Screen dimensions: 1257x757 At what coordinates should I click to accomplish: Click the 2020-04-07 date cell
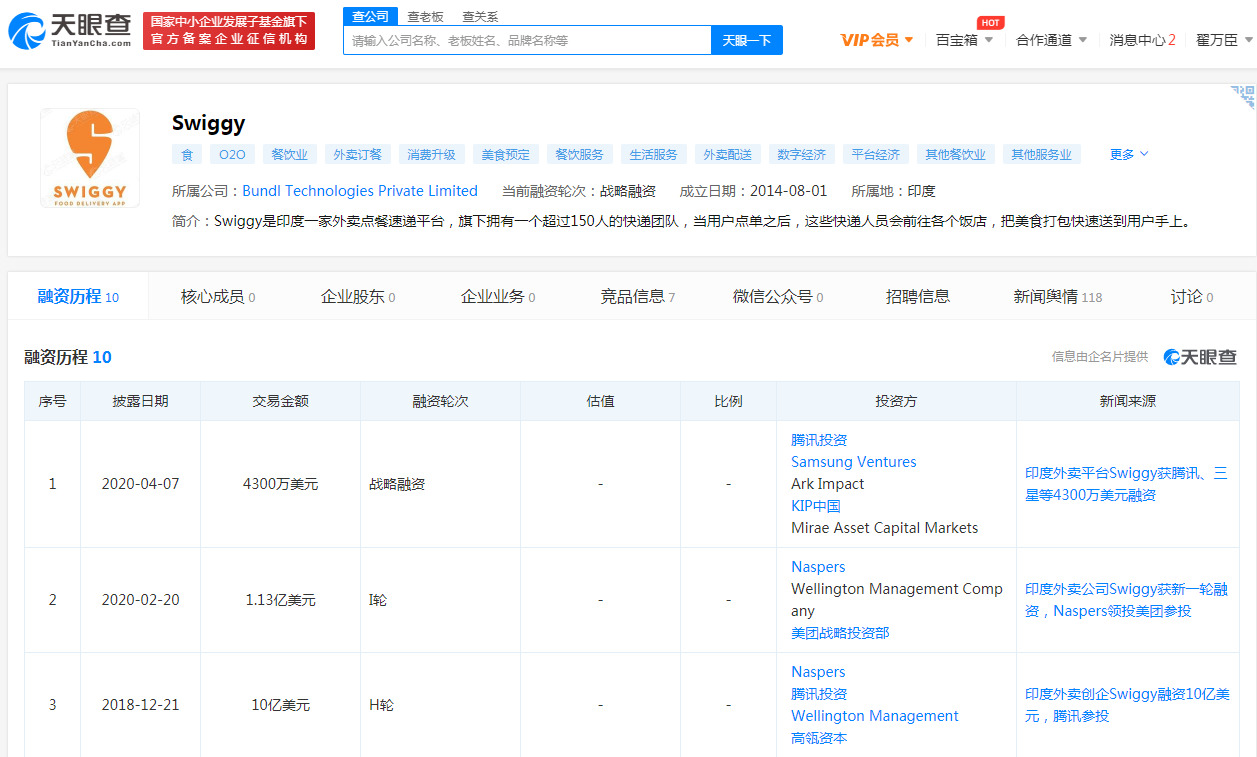point(140,484)
